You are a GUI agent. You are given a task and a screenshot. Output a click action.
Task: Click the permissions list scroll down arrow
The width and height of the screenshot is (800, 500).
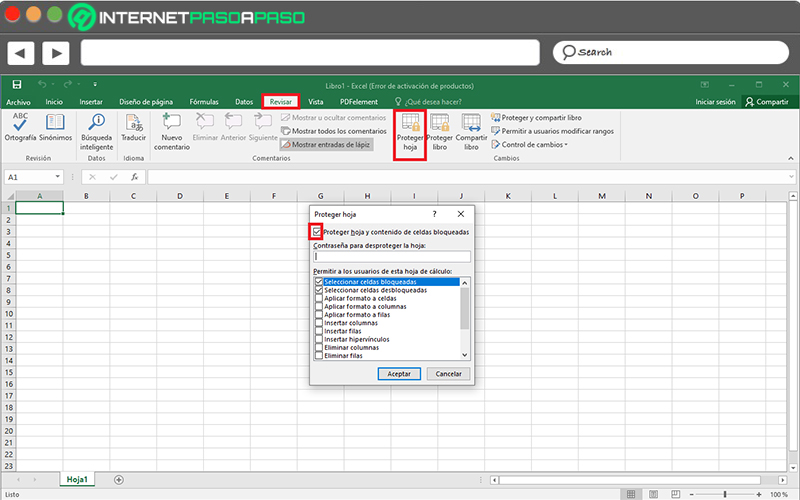pos(464,355)
